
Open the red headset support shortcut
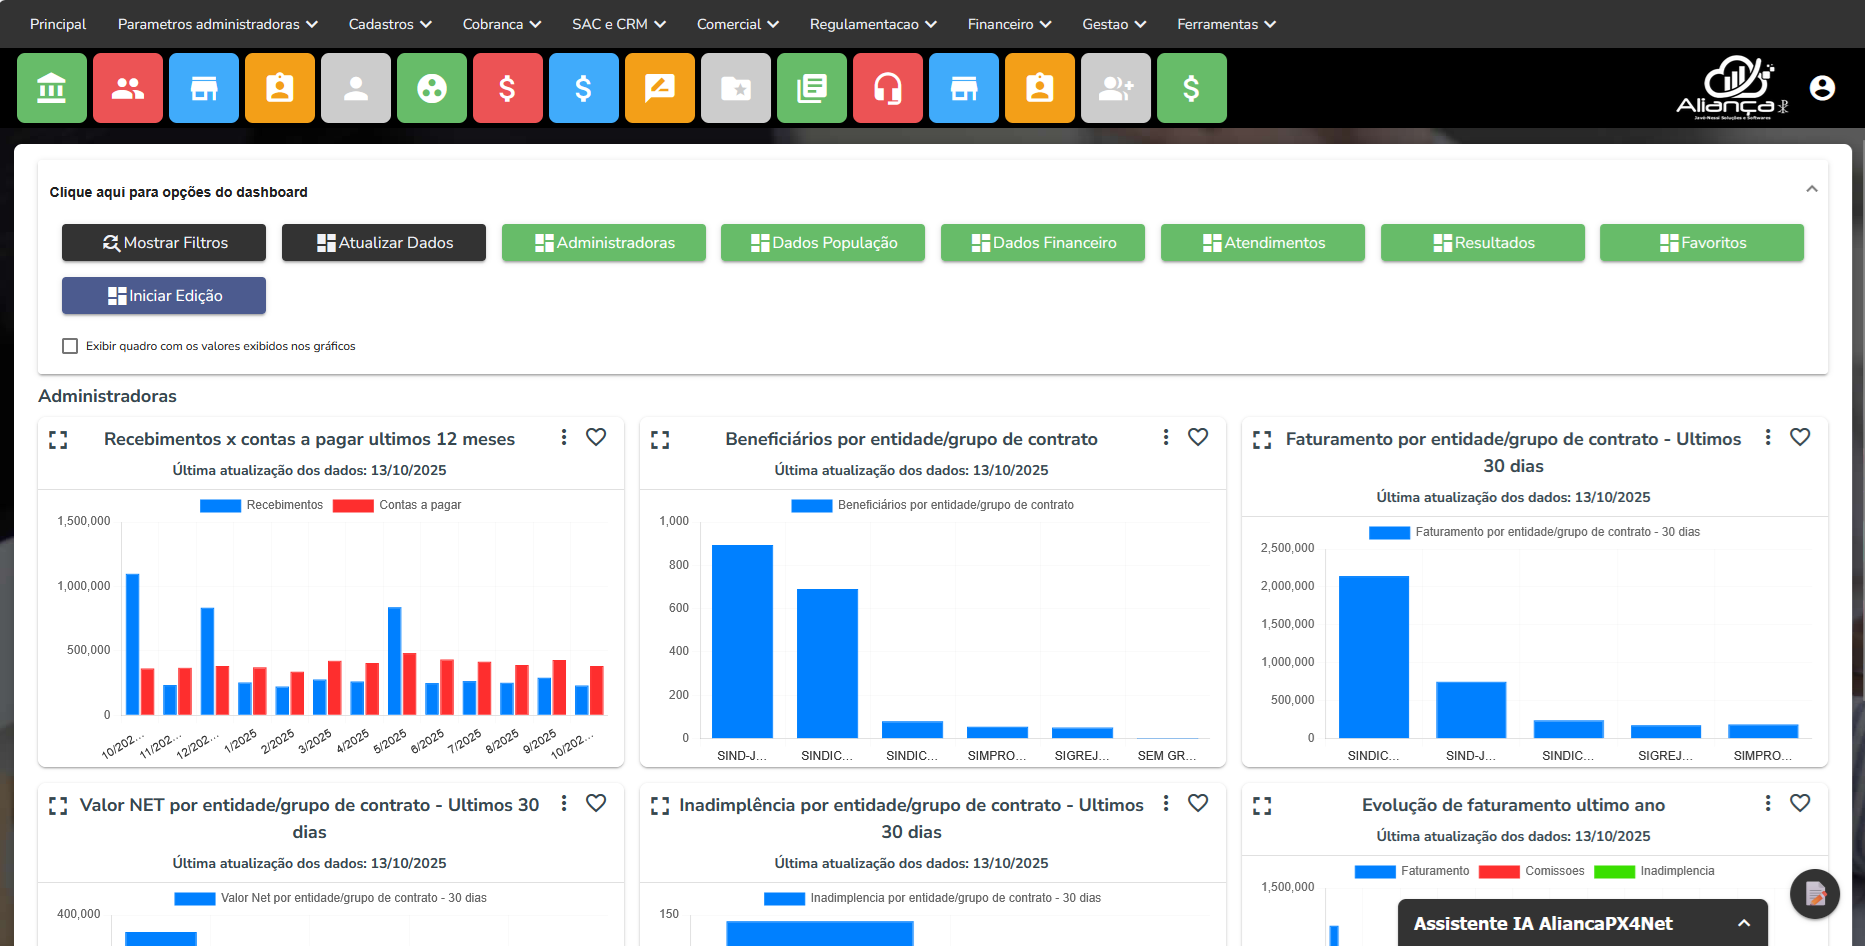[x=888, y=89]
